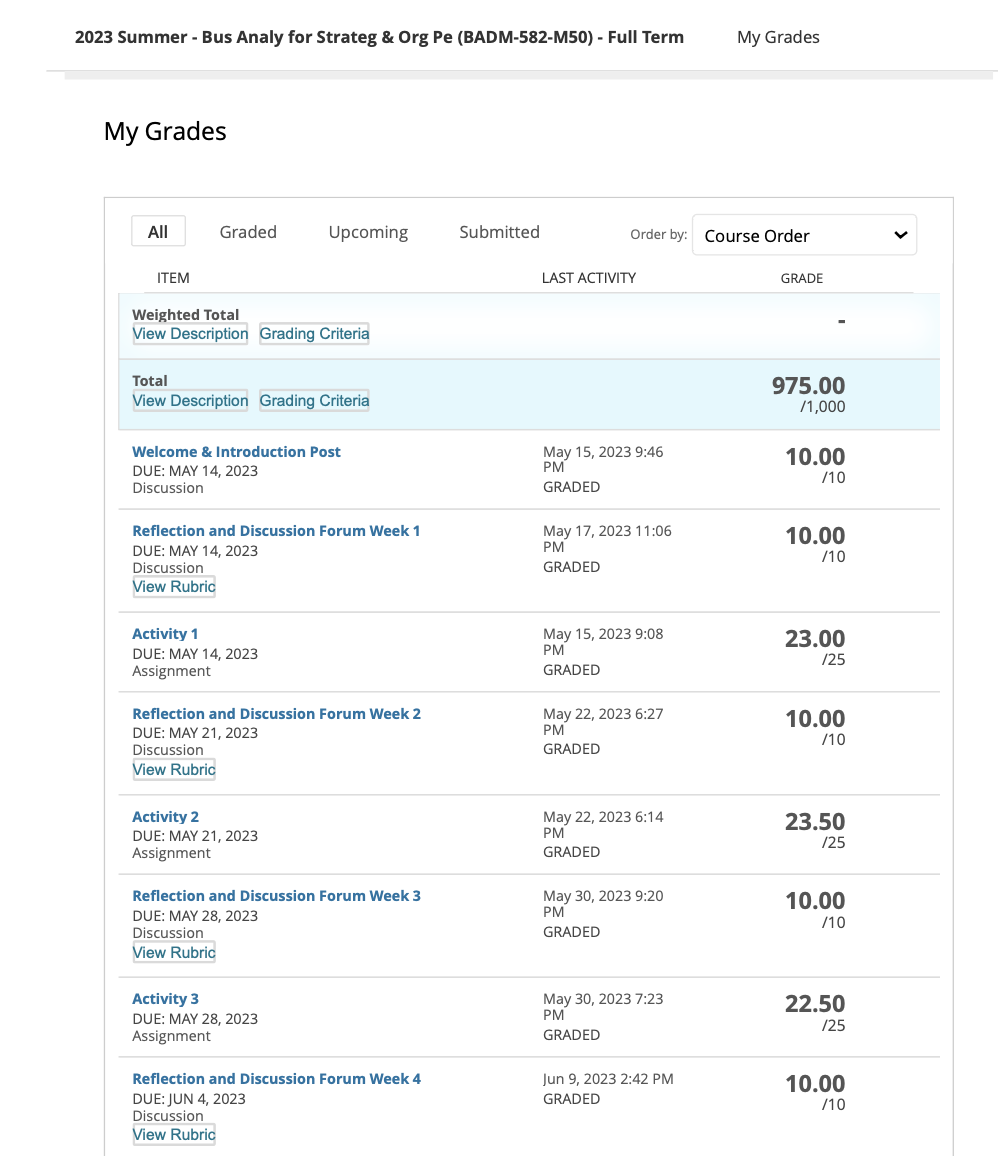Image resolution: width=998 pixels, height=1156 pixels.
Task: View Description for Total row
Action: pyautogui.click(x=190, y=401)
